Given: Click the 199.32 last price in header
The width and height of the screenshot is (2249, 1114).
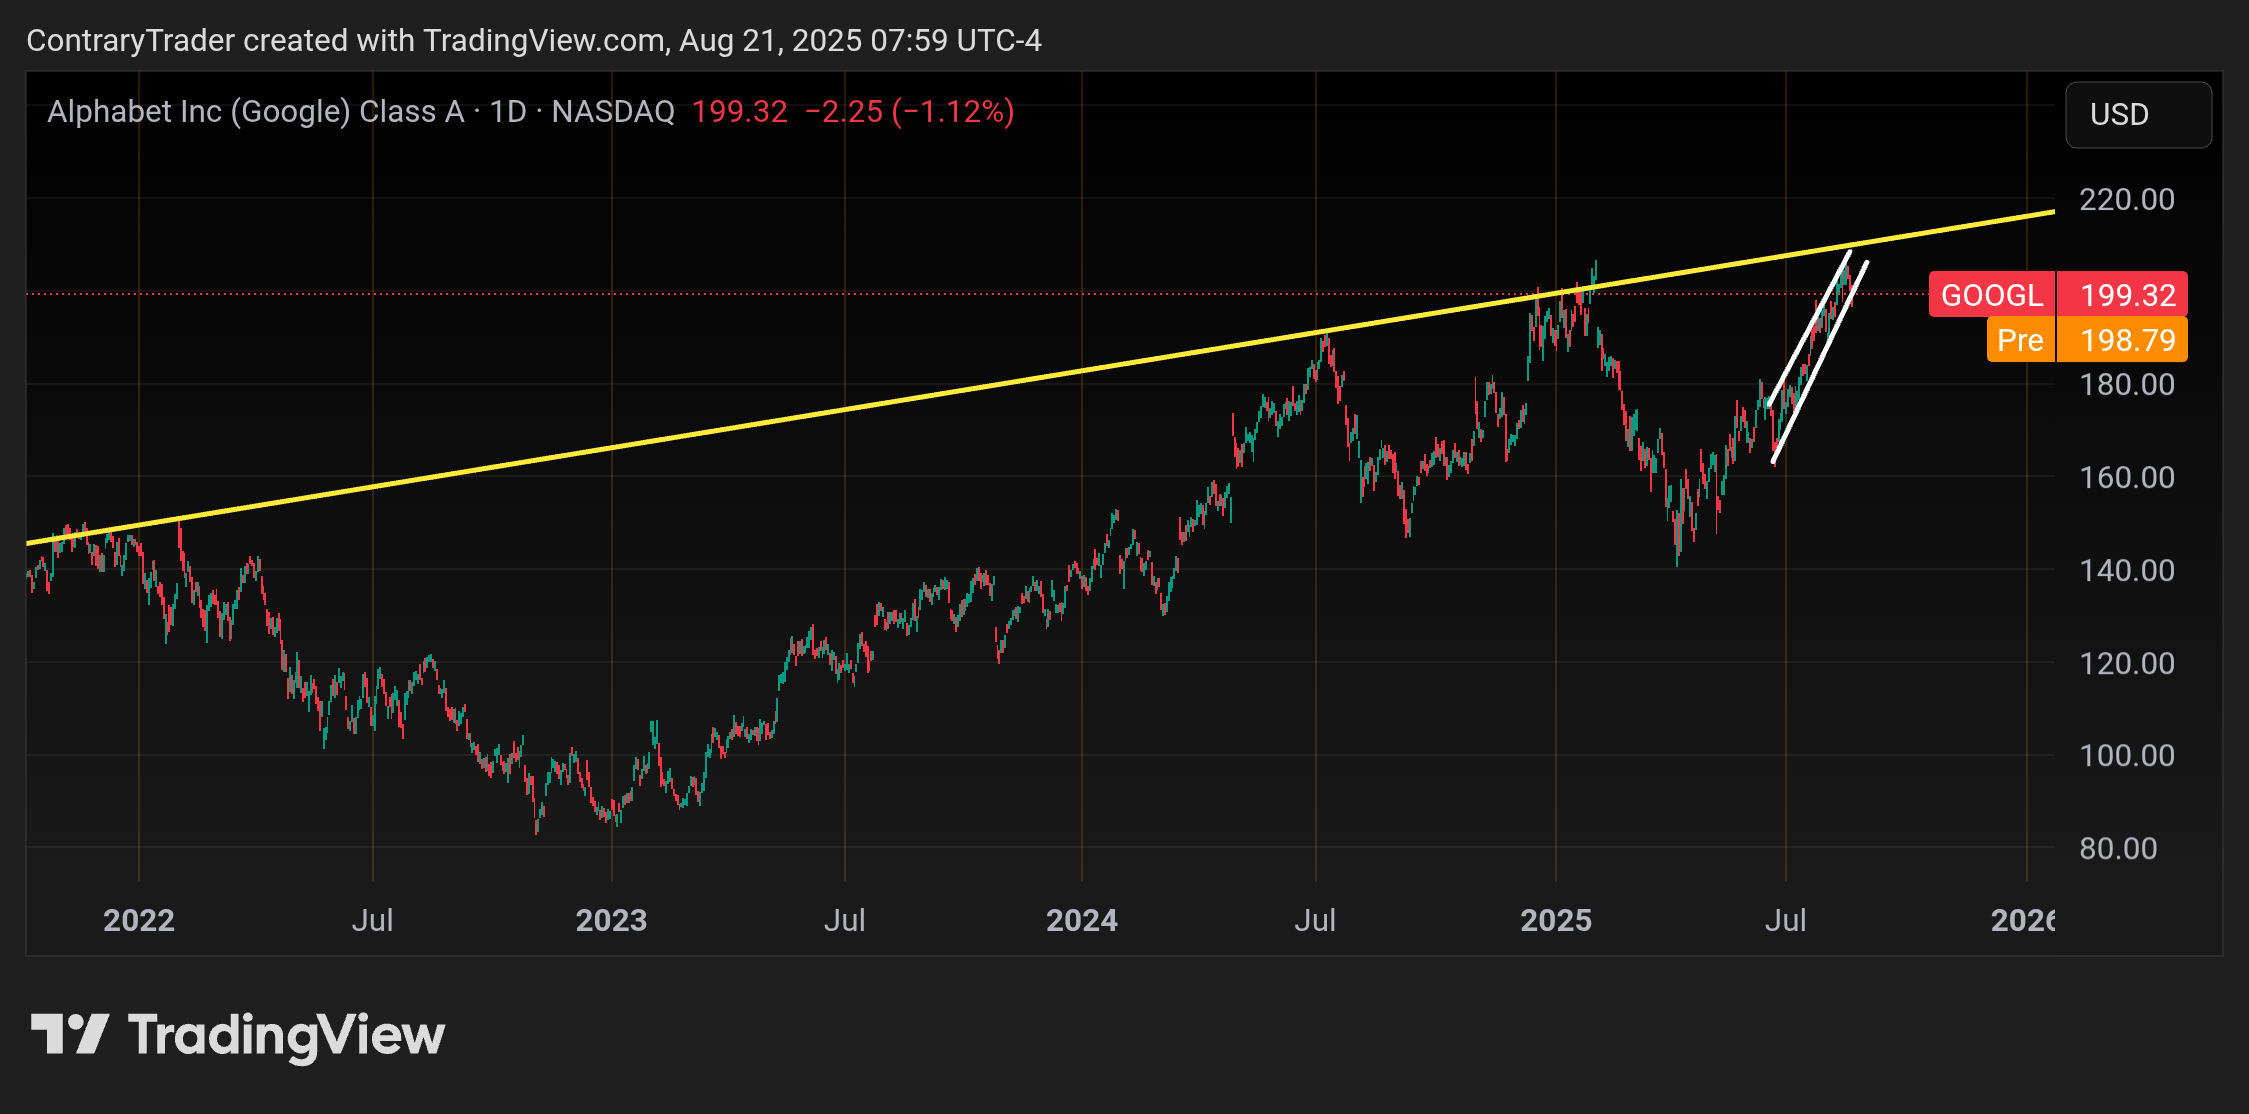Looking at the screenshot, I should (x=740, y=111).
